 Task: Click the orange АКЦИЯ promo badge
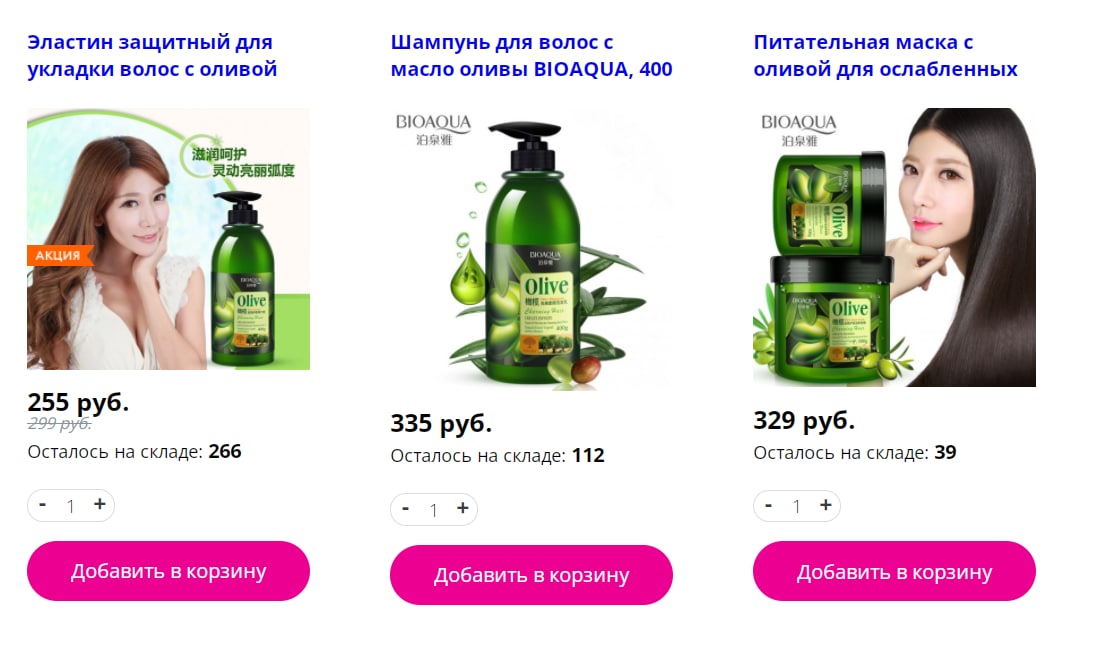[x=59, y=255]
